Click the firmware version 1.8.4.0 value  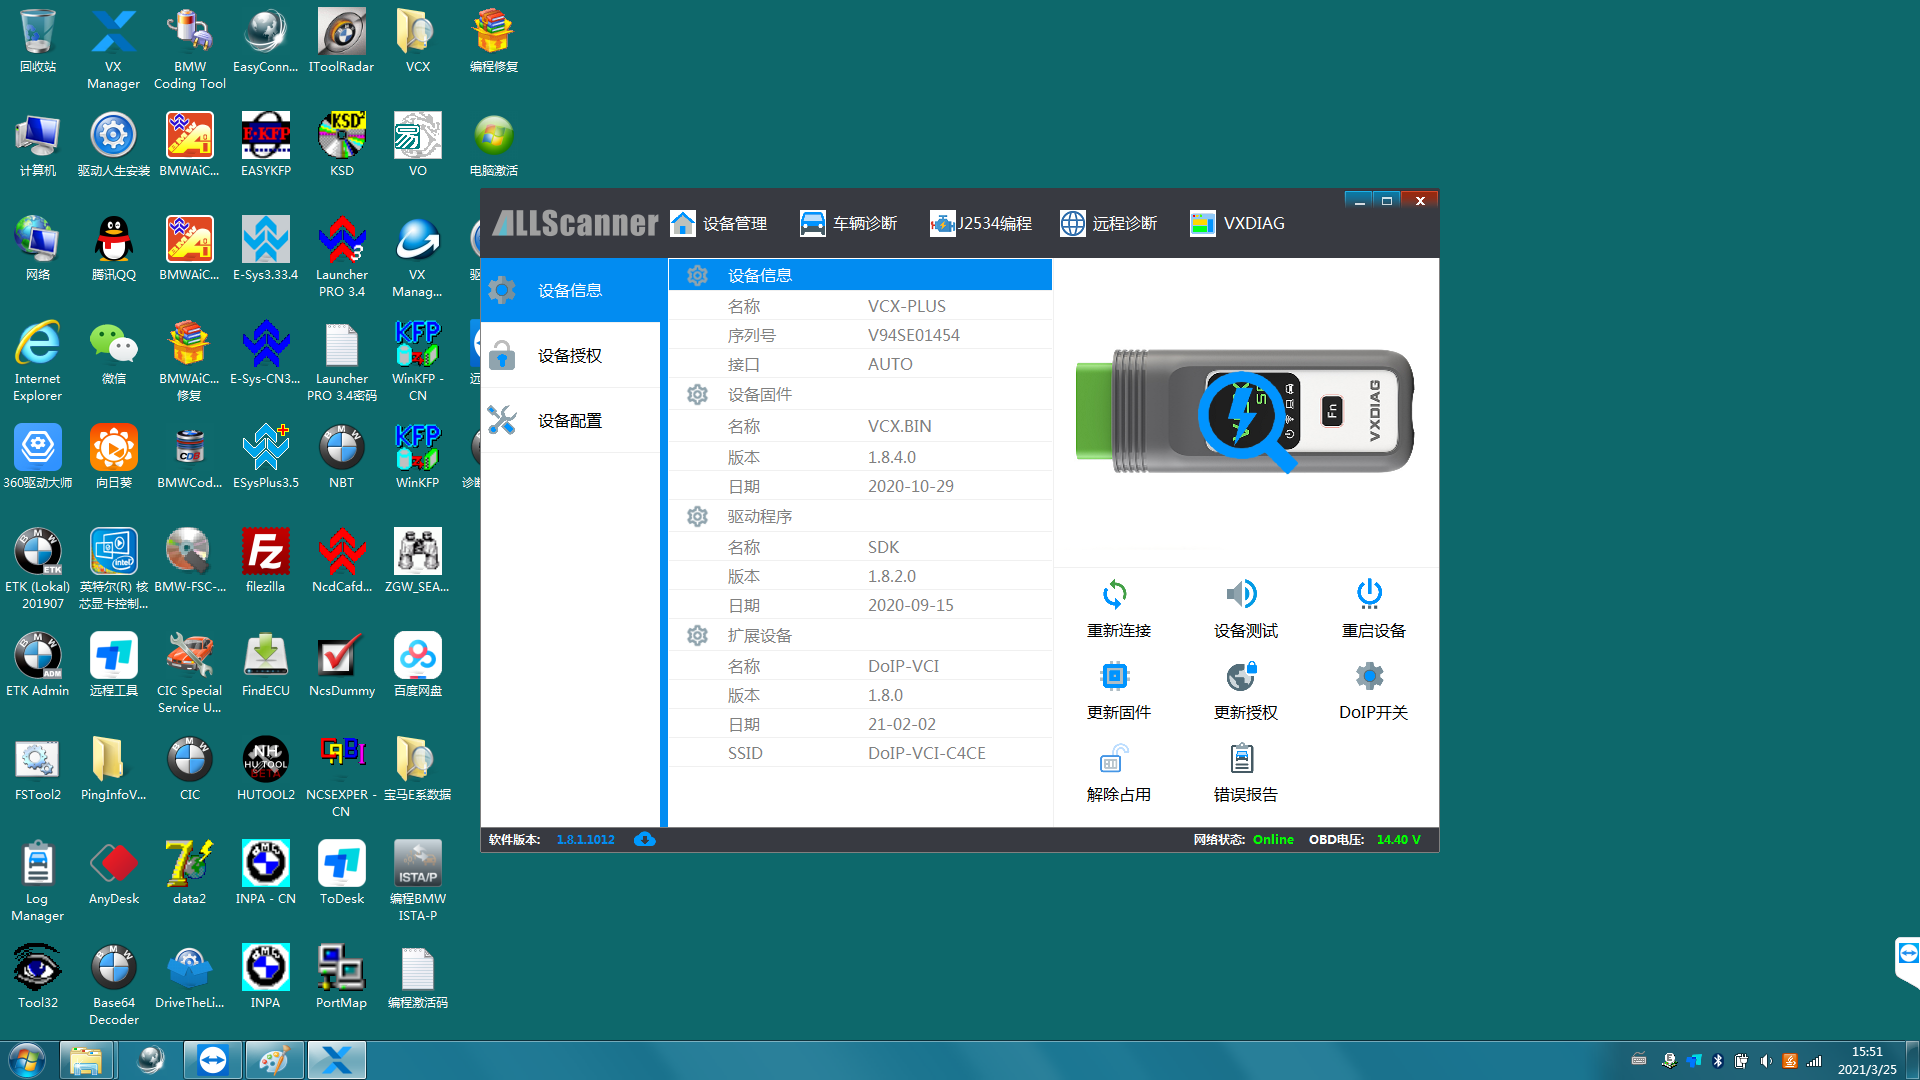(891, 457)
